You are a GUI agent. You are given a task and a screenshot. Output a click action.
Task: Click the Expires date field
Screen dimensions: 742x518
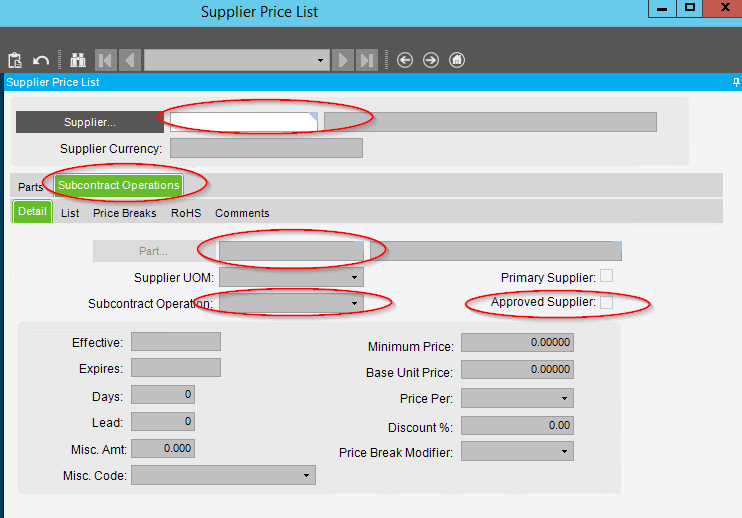pos(176,368)
